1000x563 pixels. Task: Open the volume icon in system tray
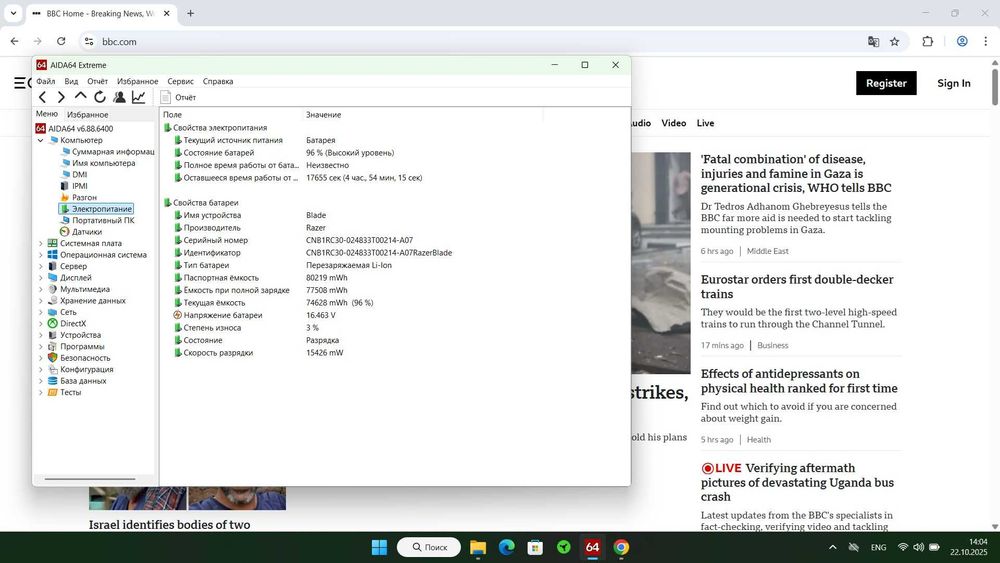click(x=918, y=547)
